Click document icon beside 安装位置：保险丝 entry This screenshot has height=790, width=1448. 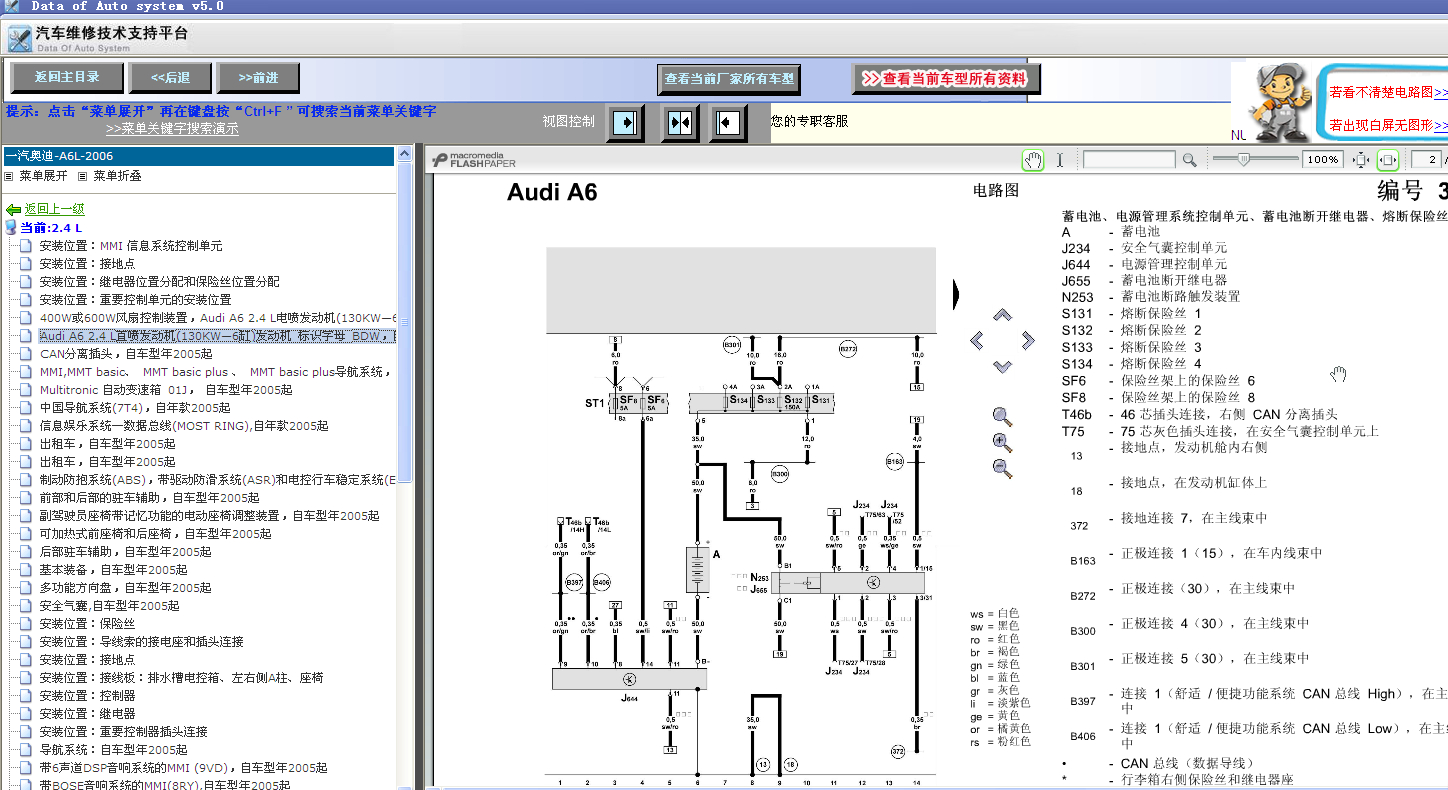point(27,624)
